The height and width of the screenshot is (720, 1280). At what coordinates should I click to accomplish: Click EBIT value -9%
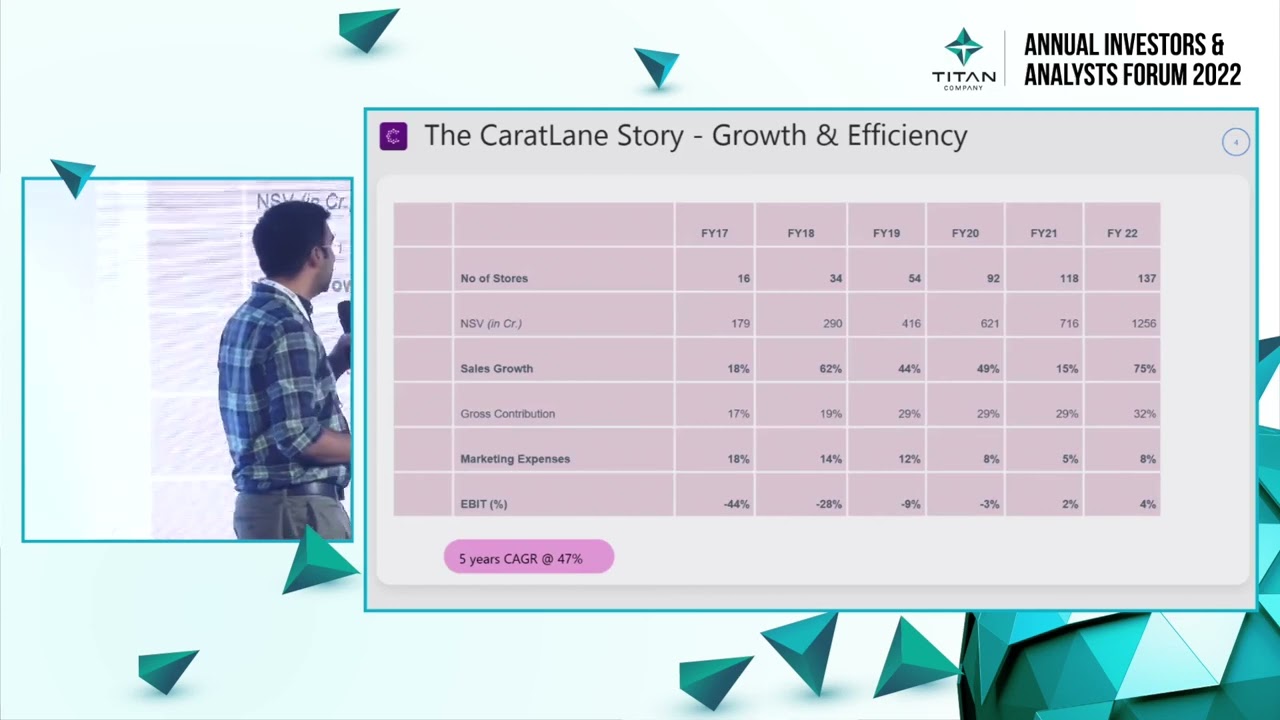[x=910, y=503]
